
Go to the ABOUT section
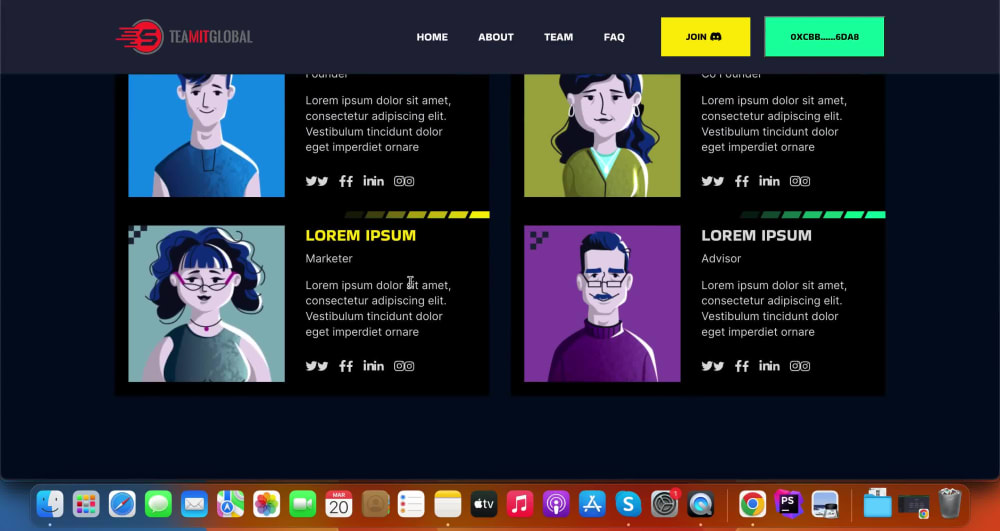click(496, 37)
